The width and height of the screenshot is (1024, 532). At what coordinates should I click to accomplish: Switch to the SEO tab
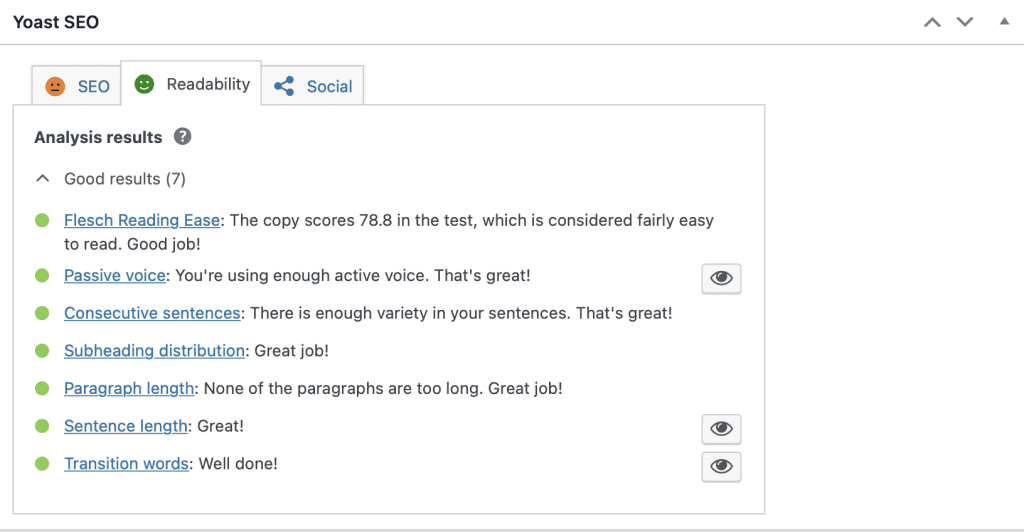click(x=76, y=86)
